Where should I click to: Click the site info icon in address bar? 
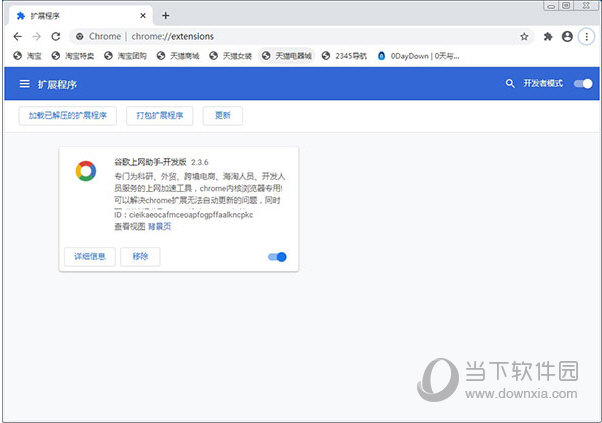[x=79, y=36]
